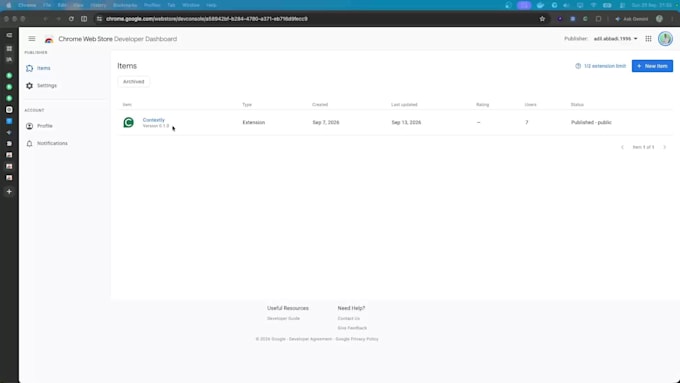The image size is (680, 383).
Task: Go to next page of items
Action: [x=664, y=147]
